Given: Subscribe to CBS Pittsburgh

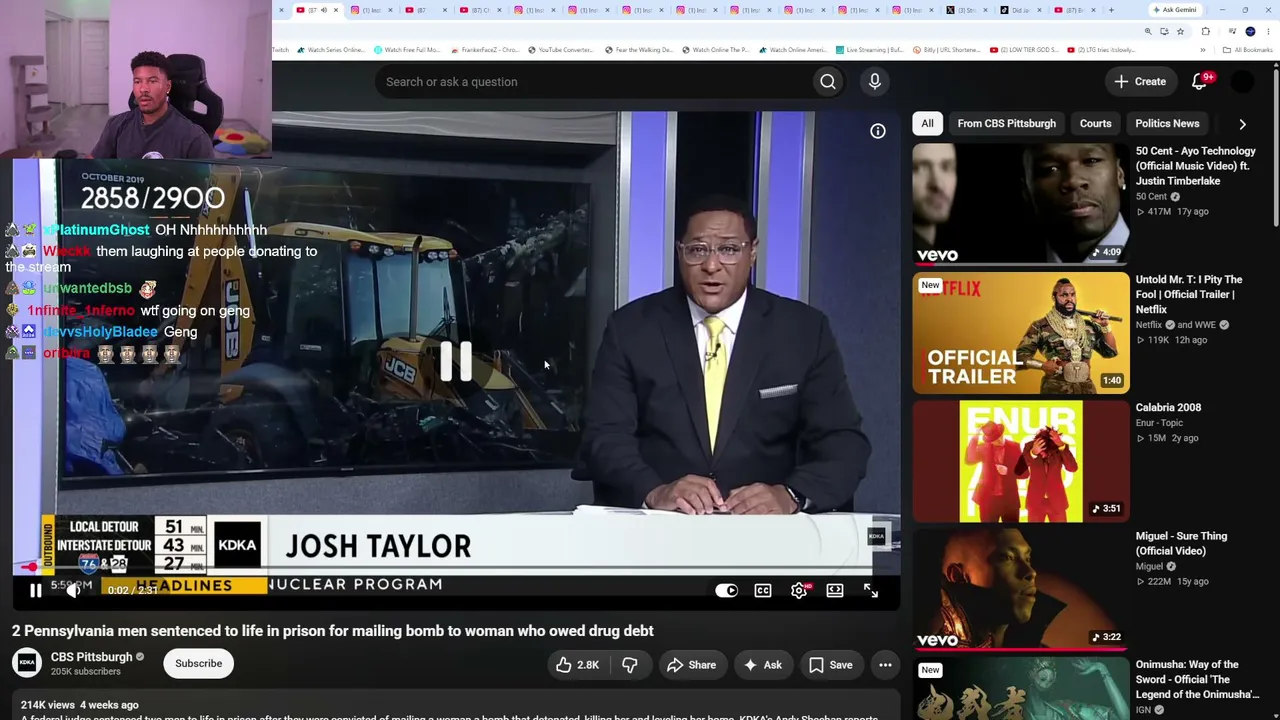Looking at the screenshot, I should [198, 664].
